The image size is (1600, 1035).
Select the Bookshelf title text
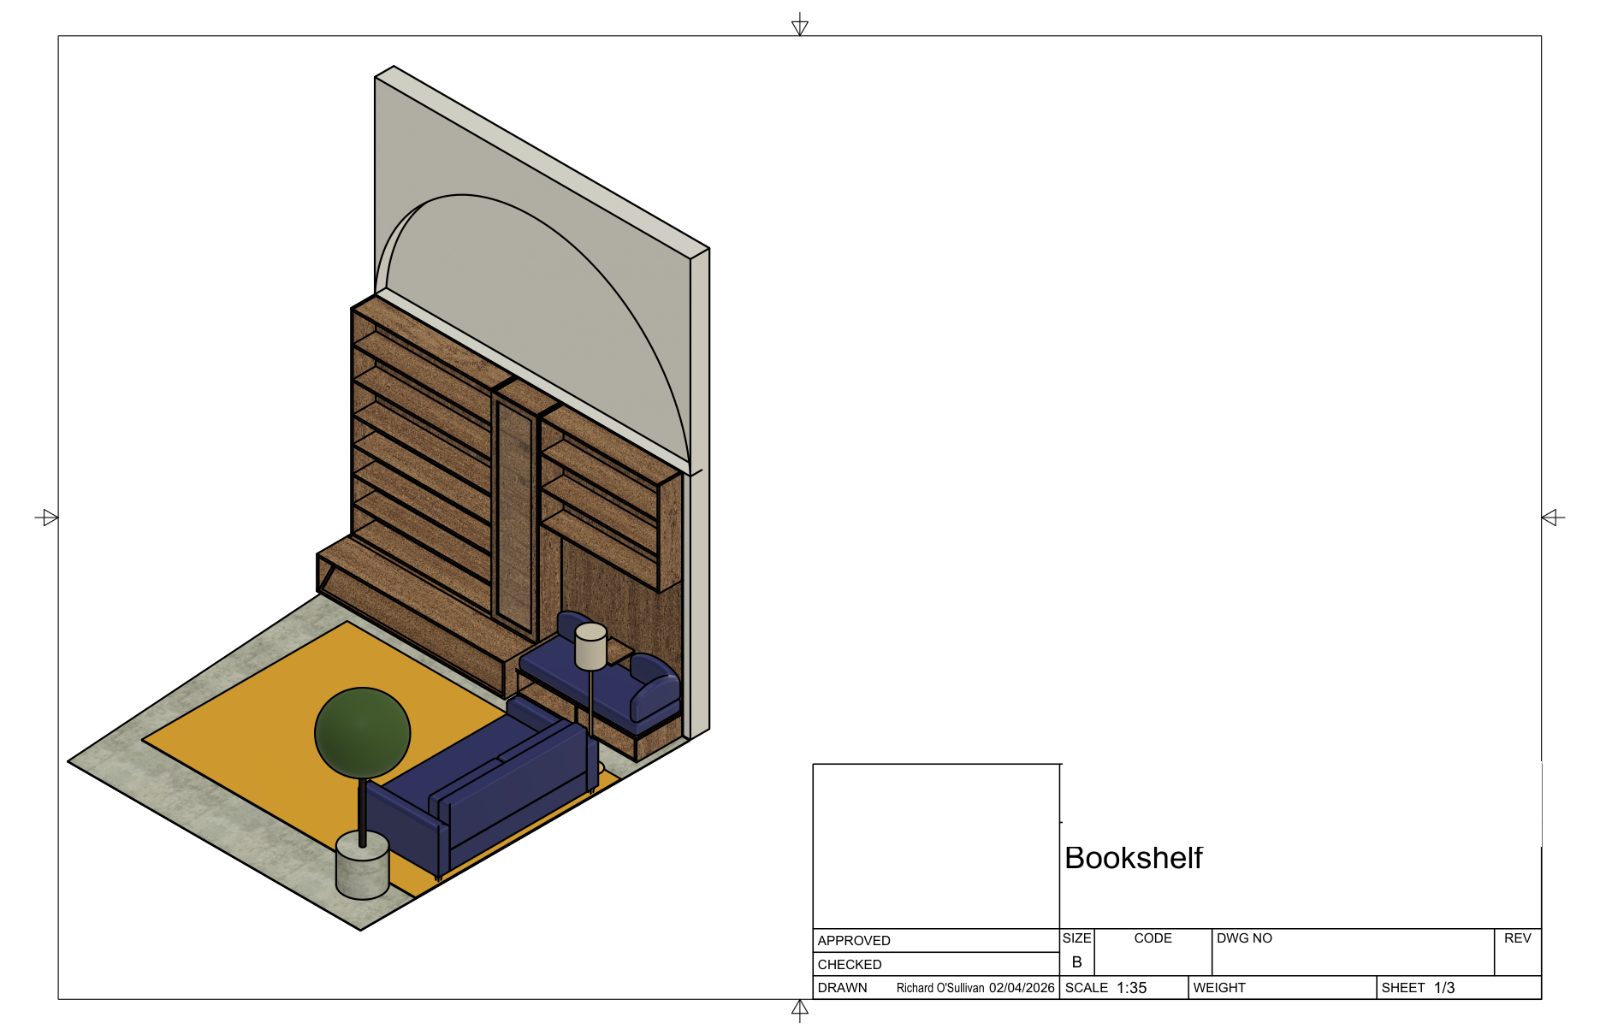1133,858
